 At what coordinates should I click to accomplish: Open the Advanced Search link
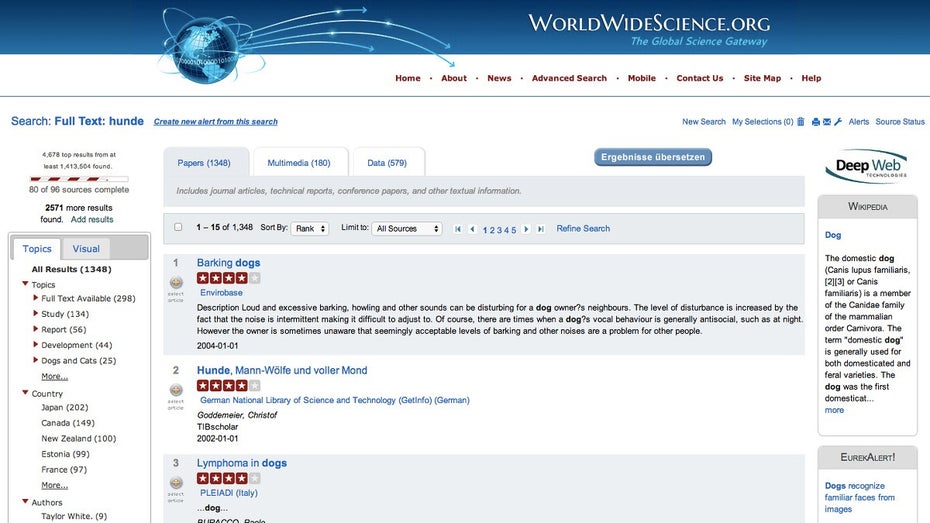click(569, 78)
